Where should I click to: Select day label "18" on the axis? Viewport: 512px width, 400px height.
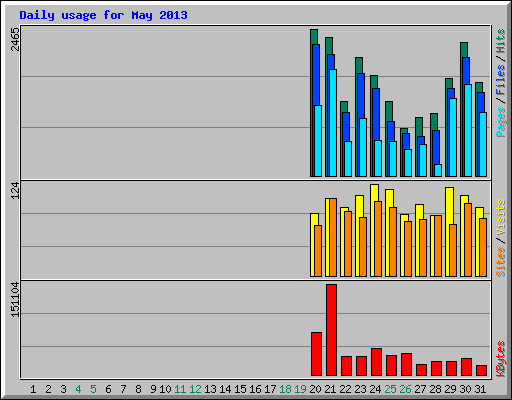[285, 389]
